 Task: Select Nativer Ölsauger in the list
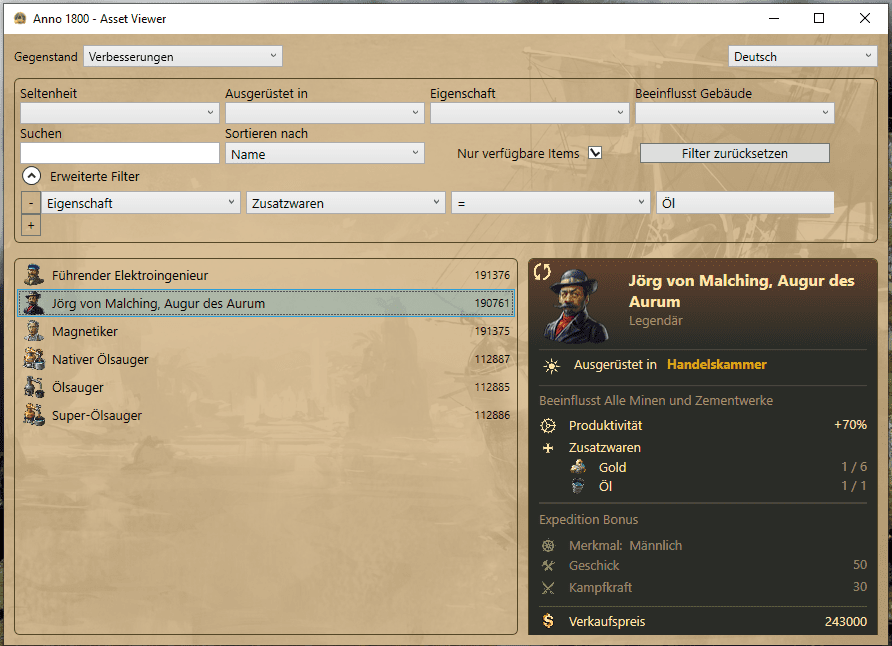pos(266,359)
